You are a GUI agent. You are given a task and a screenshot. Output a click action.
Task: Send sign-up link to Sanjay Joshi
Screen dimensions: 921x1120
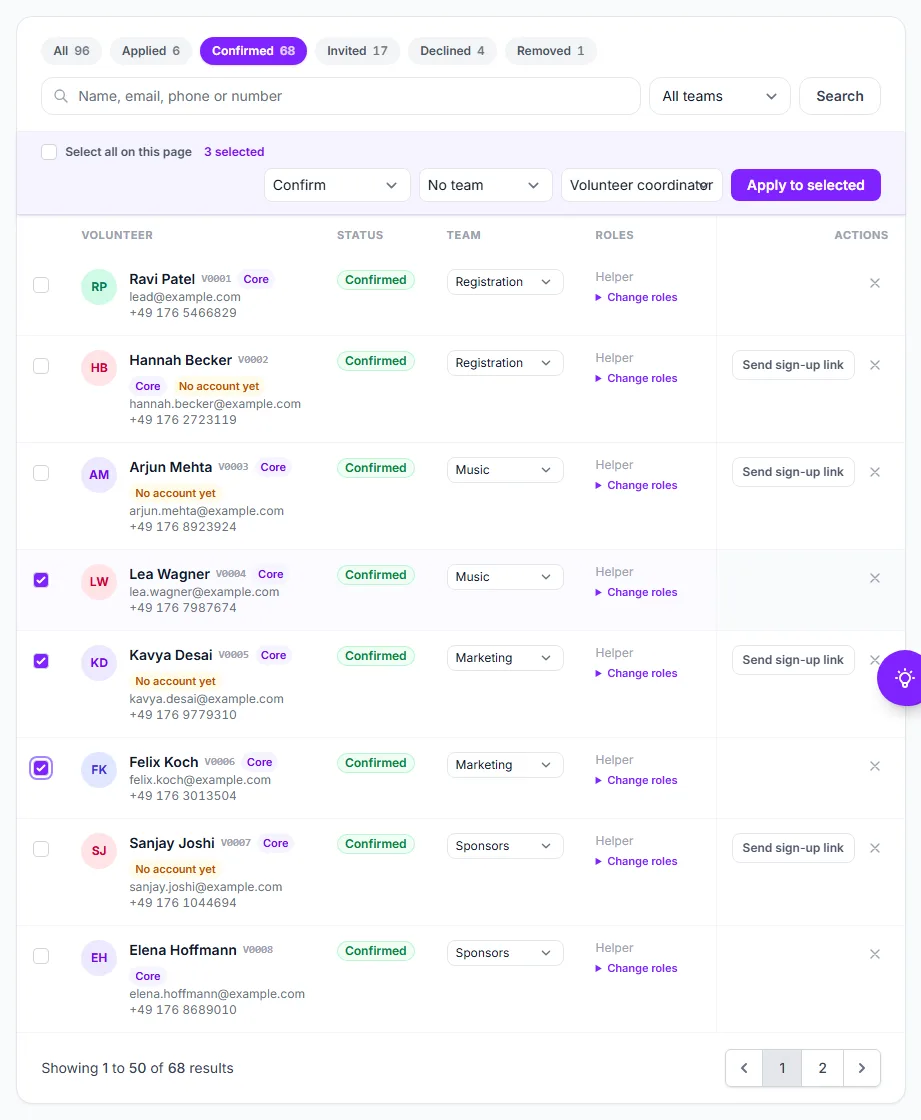793,848
